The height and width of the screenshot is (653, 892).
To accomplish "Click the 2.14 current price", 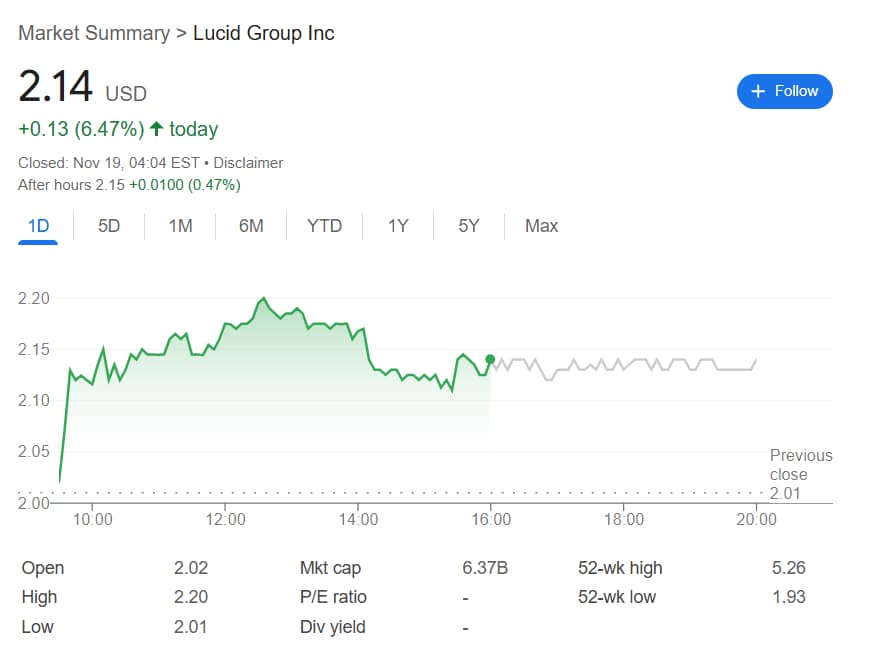I will (x=55, y=86).
